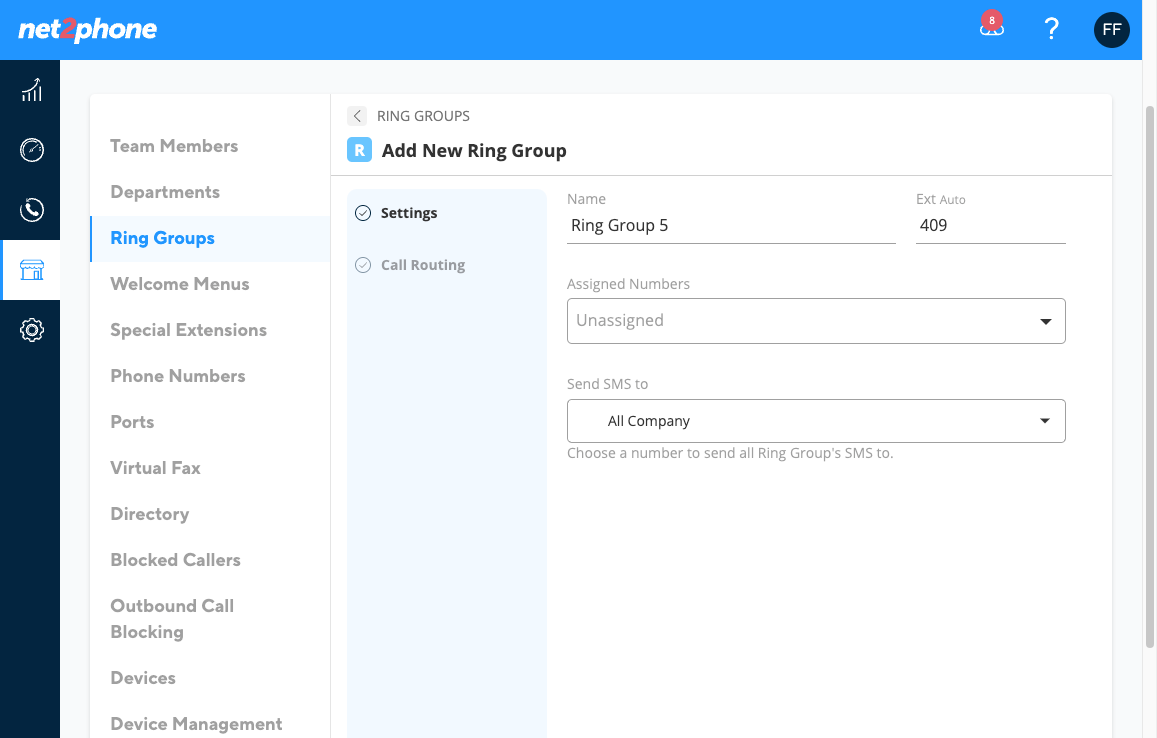Viewport: 1157px width, 738px height.
Task: Select Ring Groups in the side menu
Action: click(210, 238)
